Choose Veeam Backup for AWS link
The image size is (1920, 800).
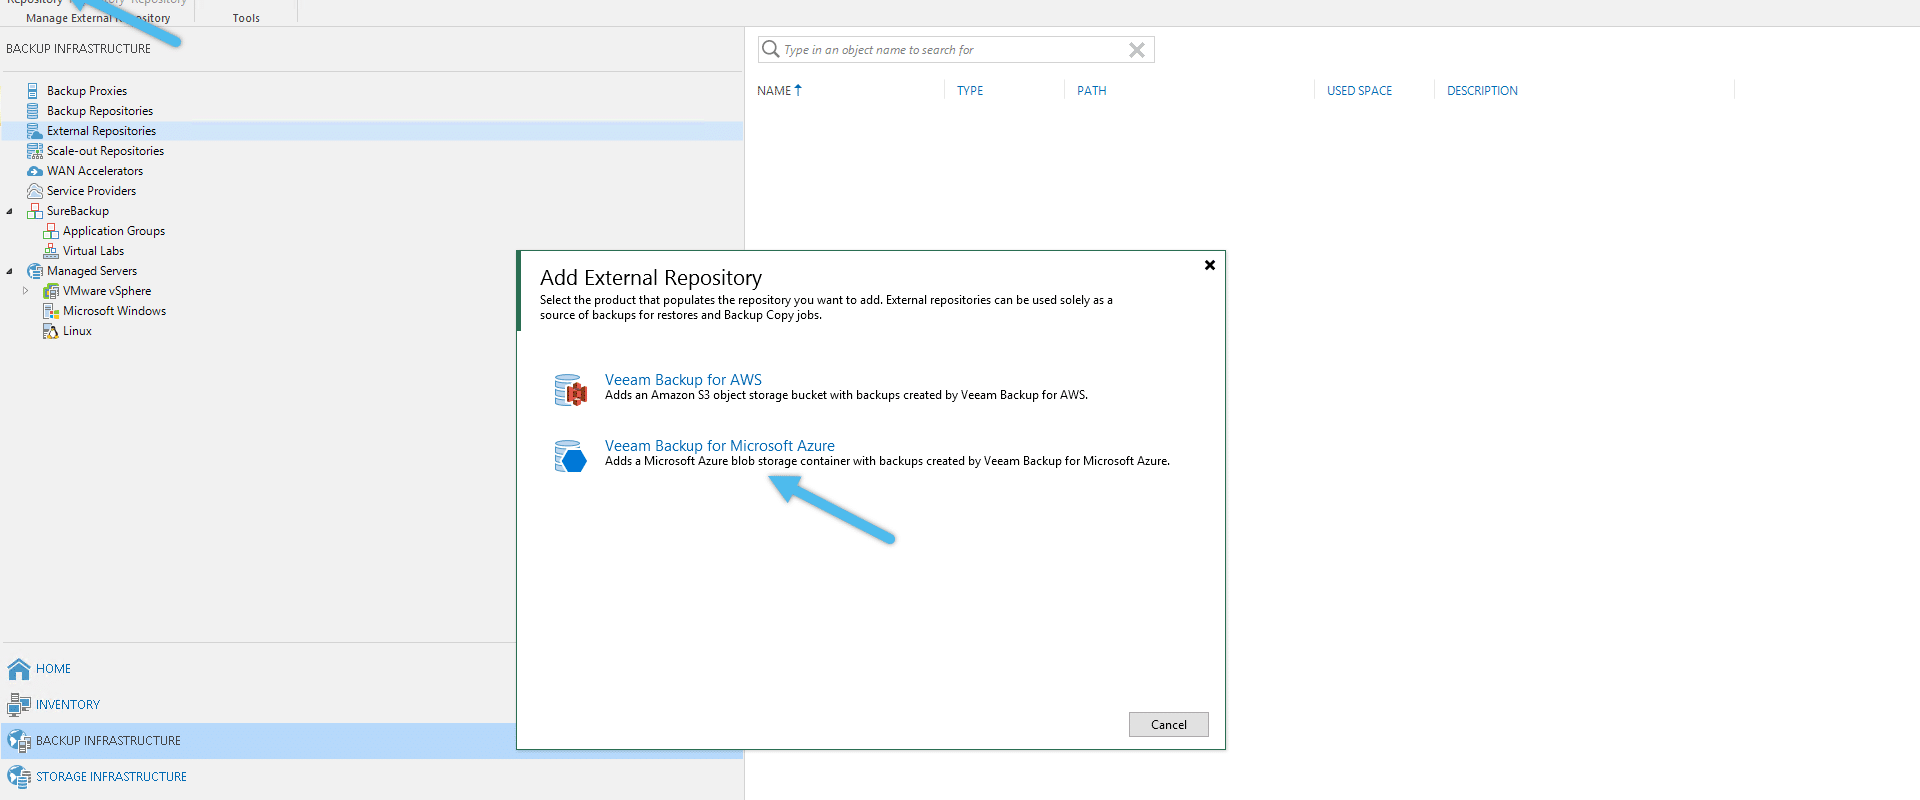click(x=683, y=380)
